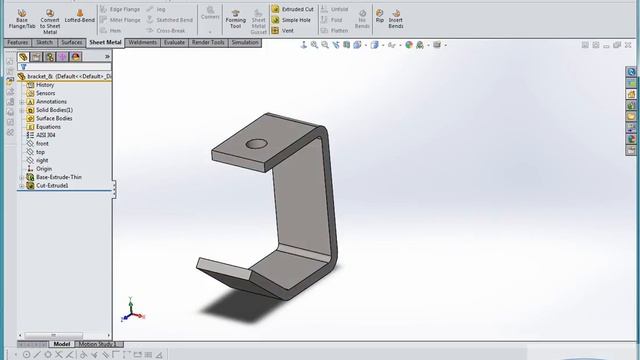This screenshot has width=640, height=360.
Task: Expand more manager tabs chevron
Action: tap(107, 57)
